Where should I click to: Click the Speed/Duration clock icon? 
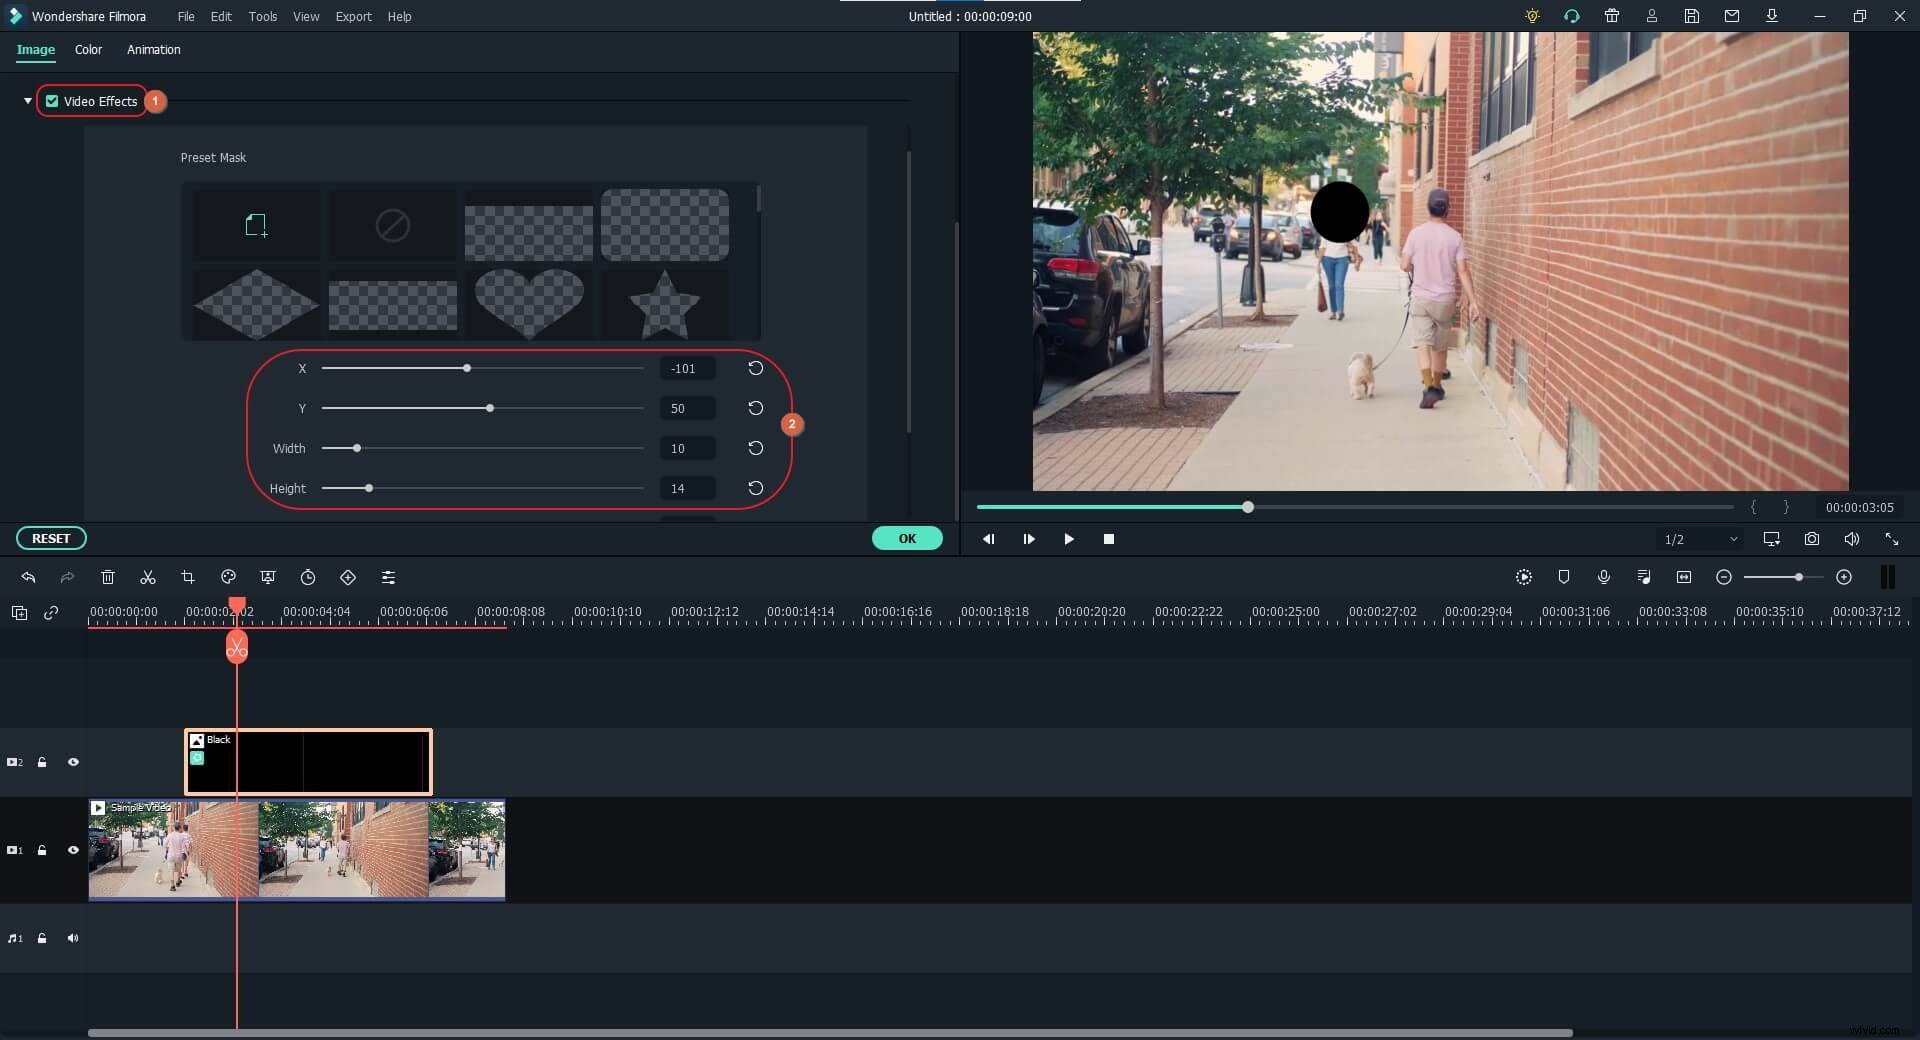click(308, 578)
